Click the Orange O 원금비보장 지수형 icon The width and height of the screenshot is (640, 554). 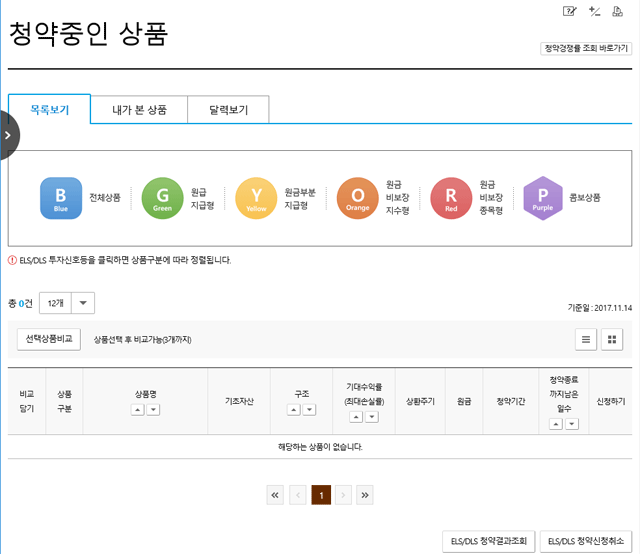coord(357,198)
